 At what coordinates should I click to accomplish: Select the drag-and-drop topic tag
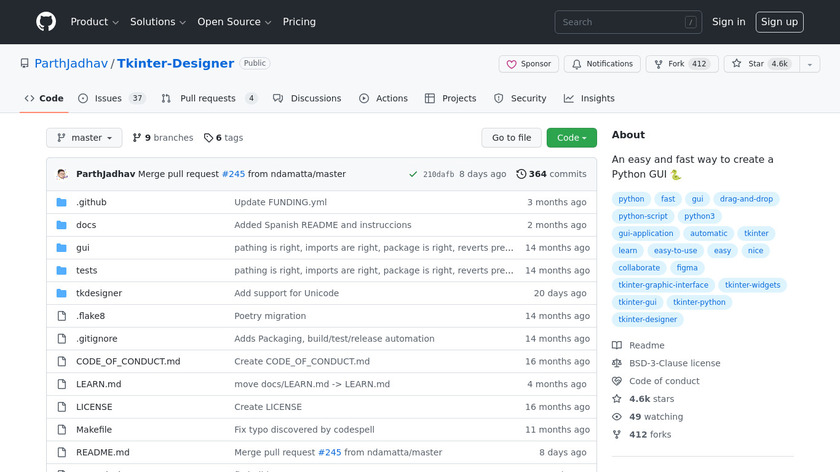coord(746,199)
